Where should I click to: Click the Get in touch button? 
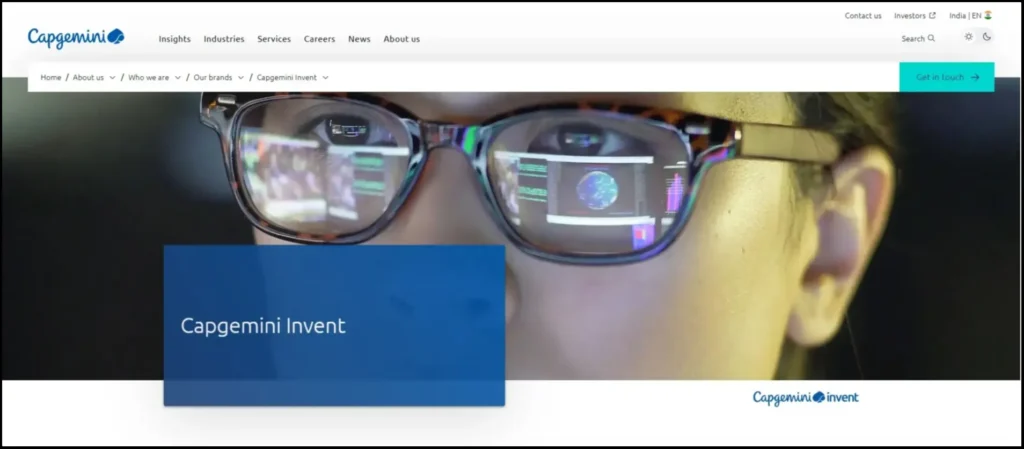pyautogui.click(x=947, y=77)
